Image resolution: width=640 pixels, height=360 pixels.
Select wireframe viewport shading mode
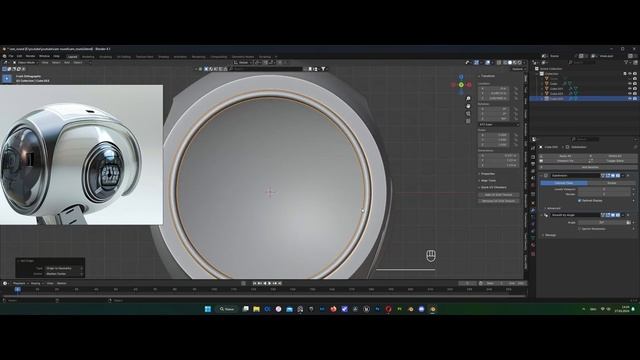coord(505,62)
